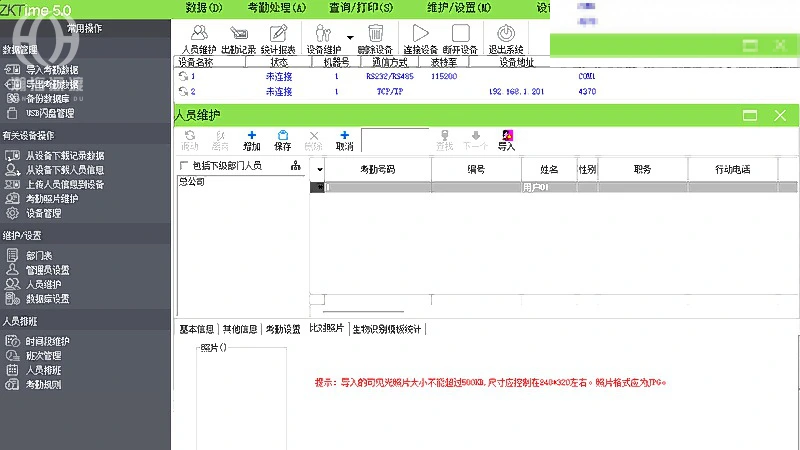Viewport: 800px width, 450px height.
Task: Click the search text field in personnel toolbar
Action: [395, 140]
